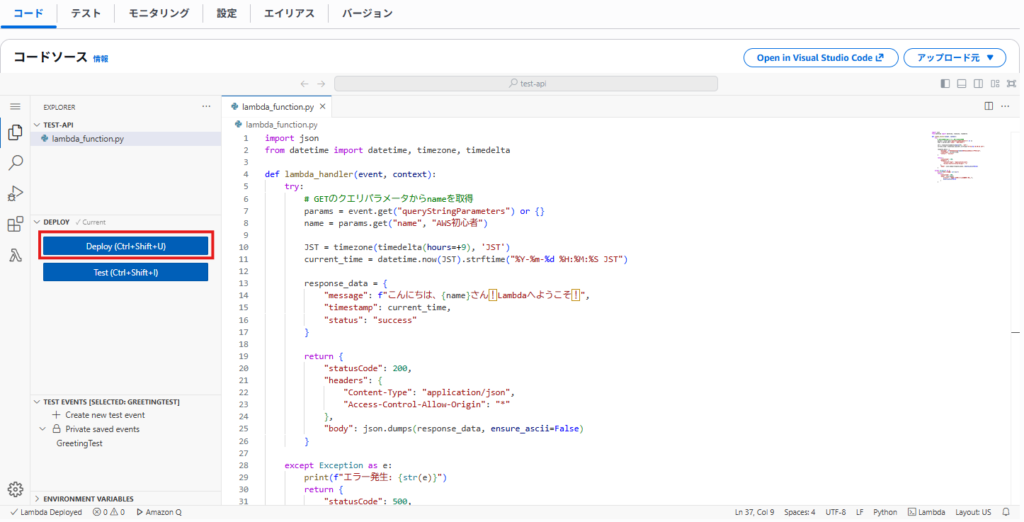1024x522 pixels.
Task: Switch to the バージョン tab
Action: [x=367, y=13]
